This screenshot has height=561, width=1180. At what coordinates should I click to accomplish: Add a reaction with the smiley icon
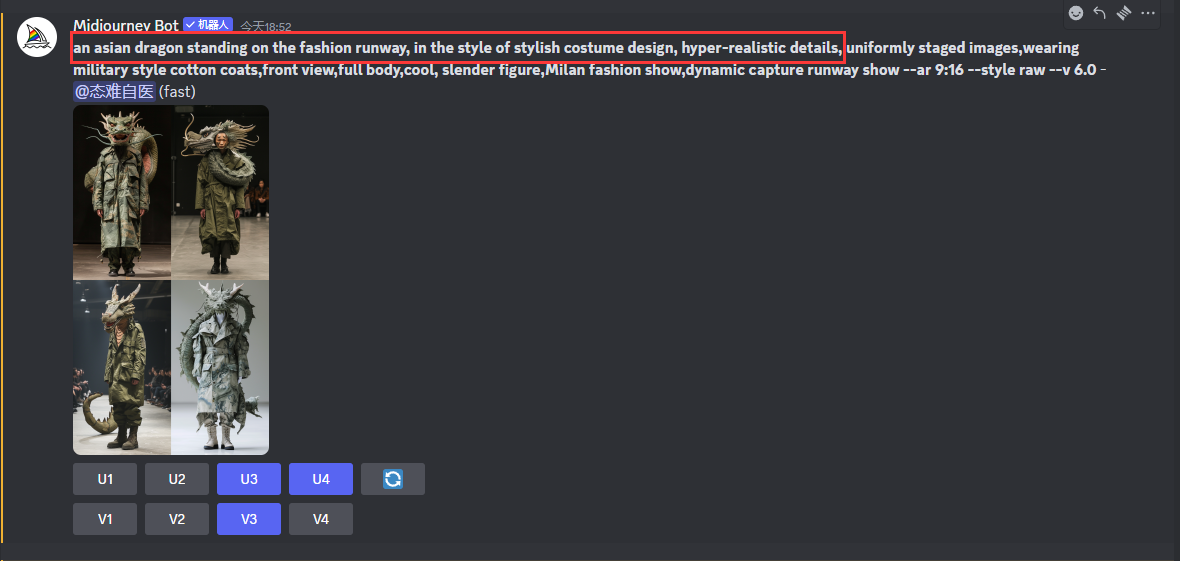[x=1076, y=13]
